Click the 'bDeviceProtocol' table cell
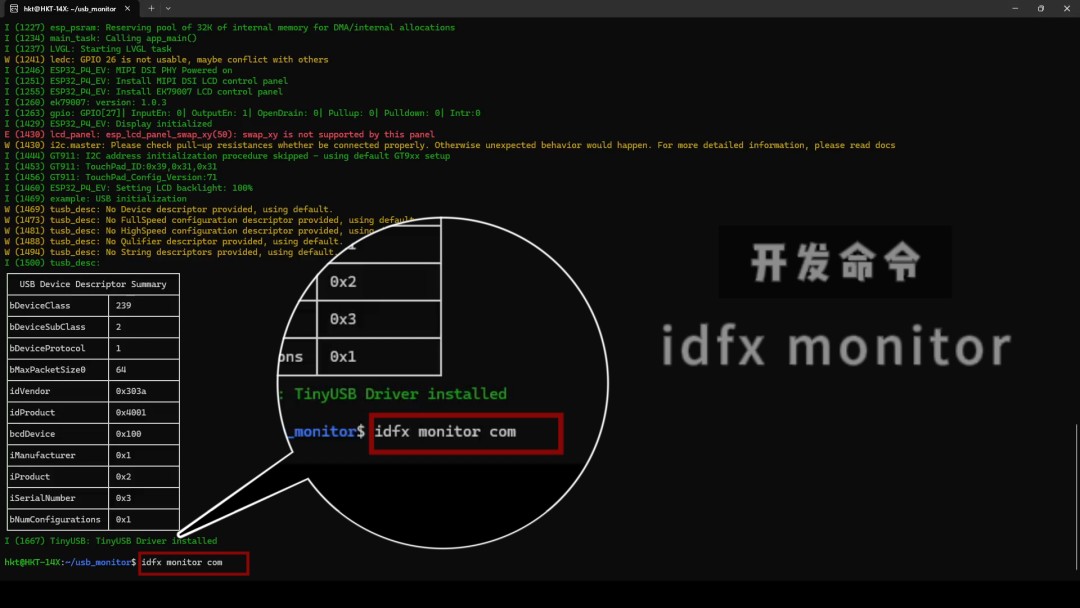This screenshot has height=608, width=1080. [x=58, y=348]
